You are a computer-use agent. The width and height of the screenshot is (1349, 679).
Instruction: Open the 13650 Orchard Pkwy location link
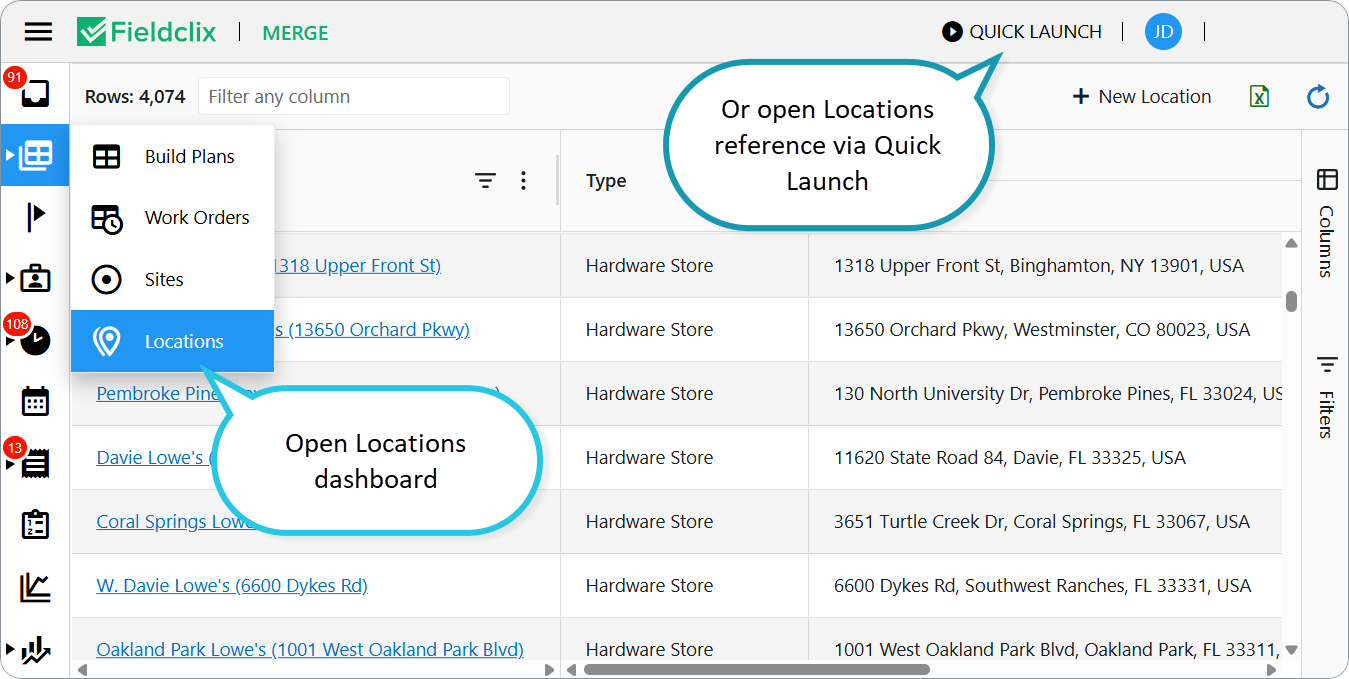[372, 330]
